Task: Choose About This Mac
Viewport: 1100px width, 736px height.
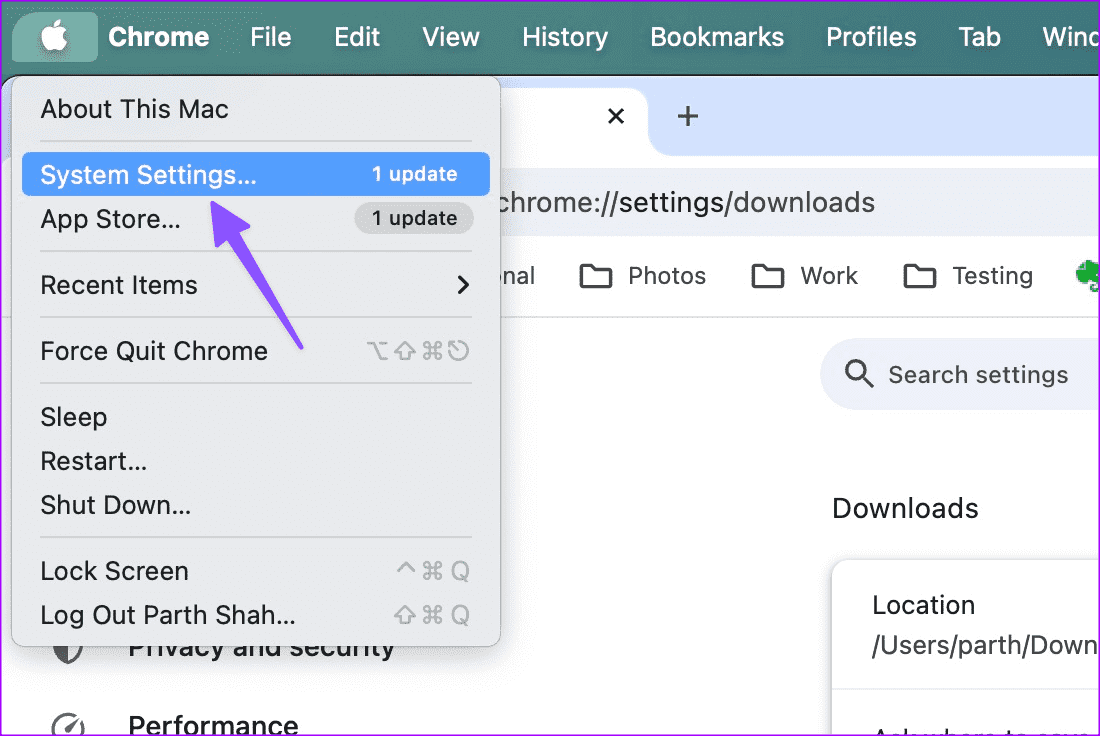Action: (x=134, y=109)
